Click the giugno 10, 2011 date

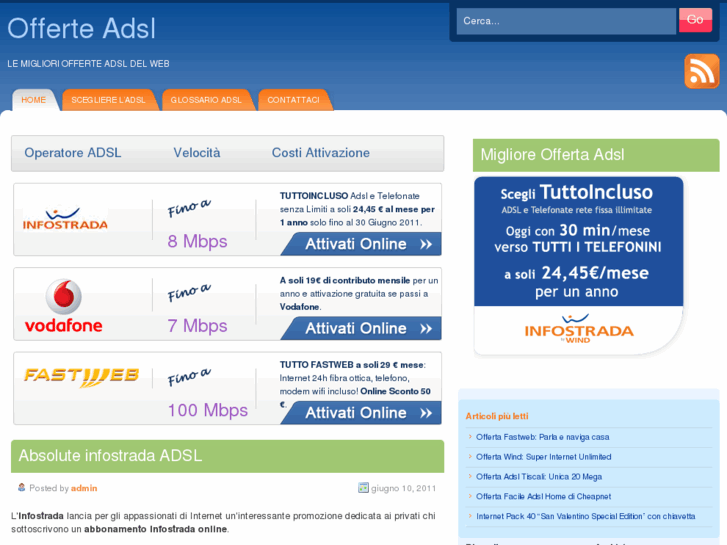(x=403, y=488)
